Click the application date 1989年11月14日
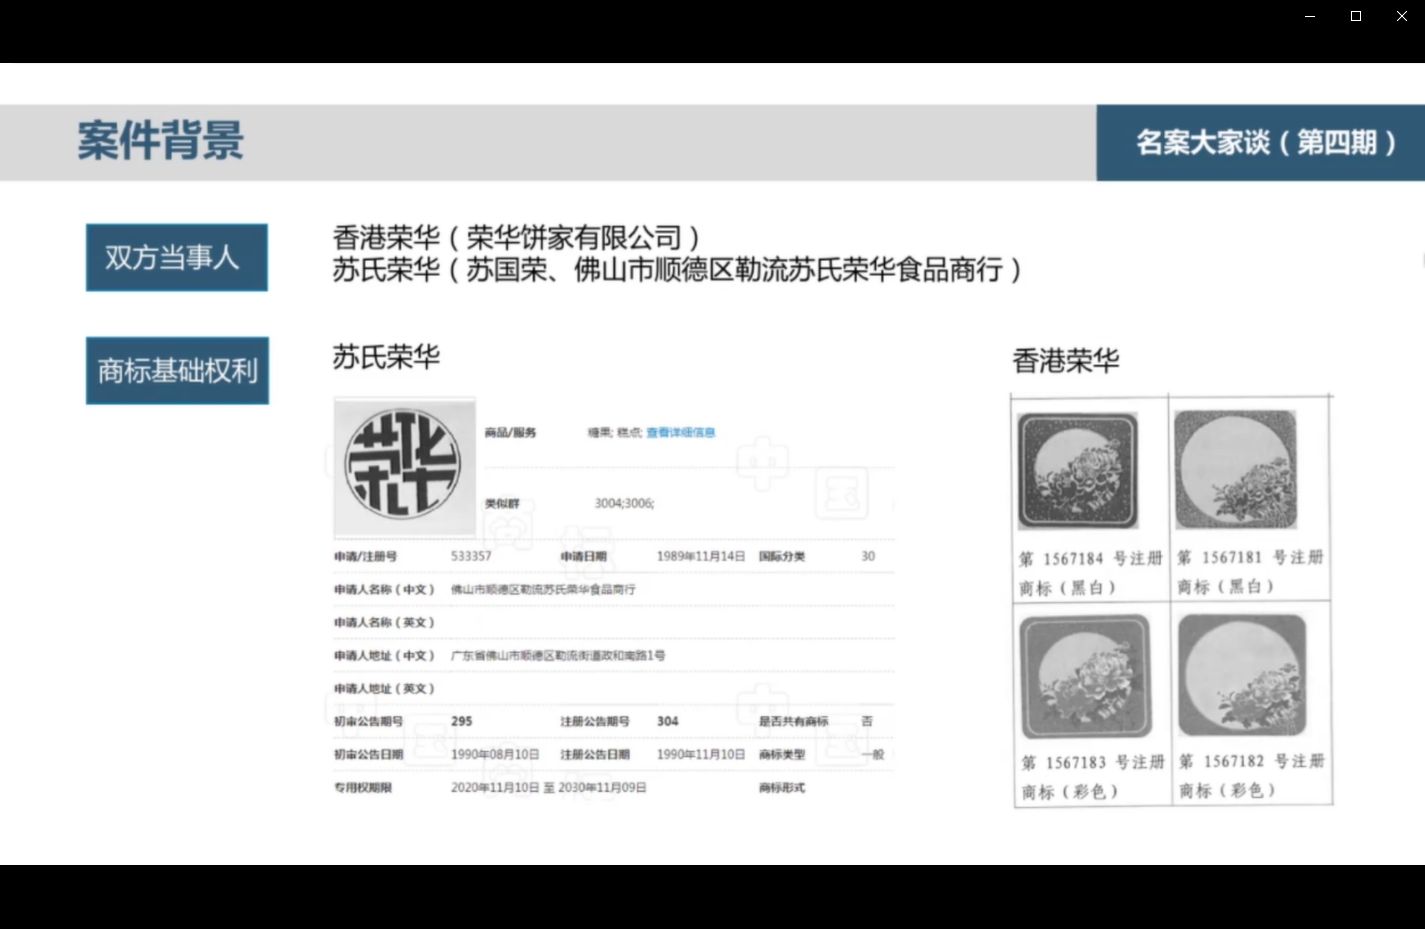 click(x=700, y=556)
